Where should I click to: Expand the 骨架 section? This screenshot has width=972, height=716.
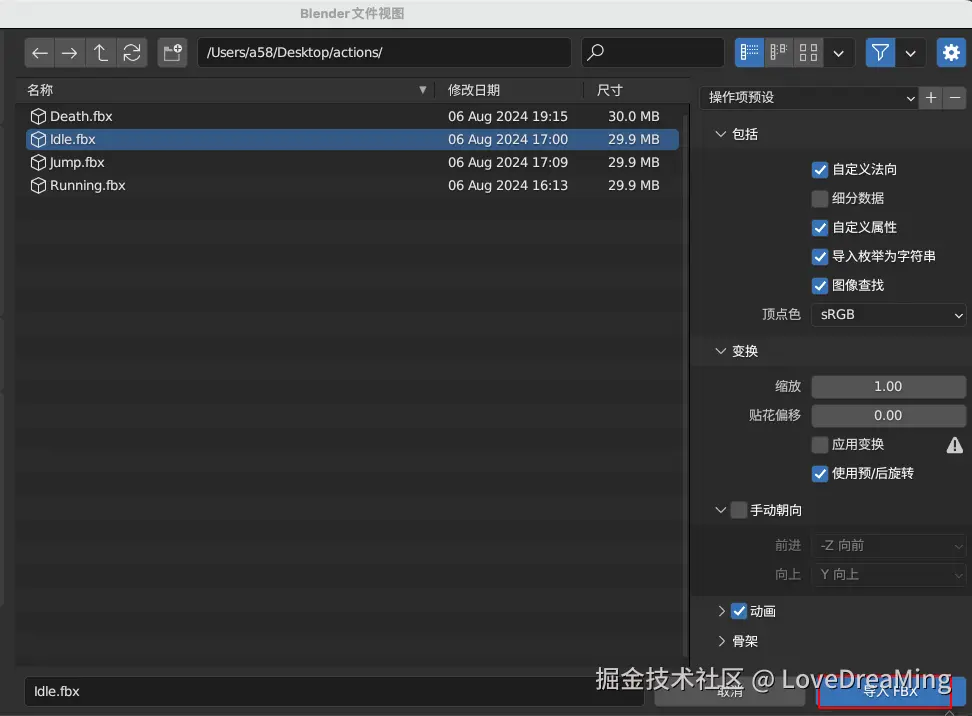[x=721, y=641]
